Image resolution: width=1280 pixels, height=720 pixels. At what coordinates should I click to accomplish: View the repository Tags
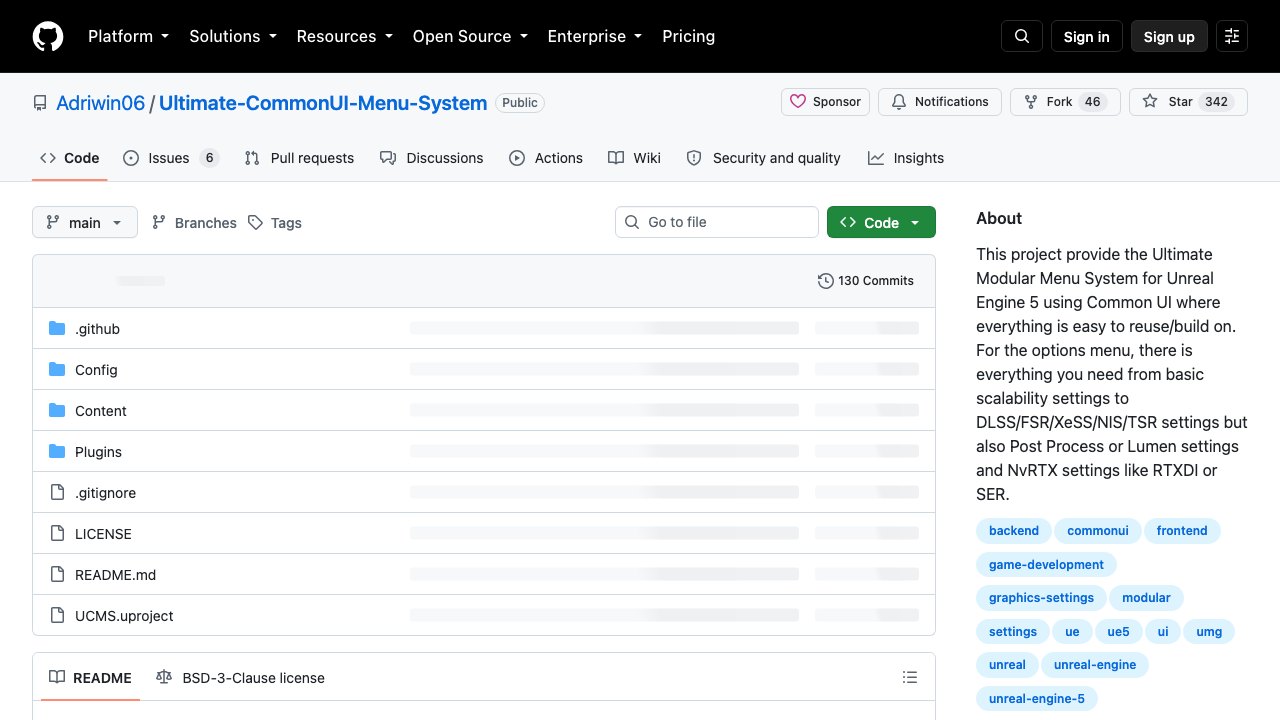pyautogui.click(x=275, y=223)
